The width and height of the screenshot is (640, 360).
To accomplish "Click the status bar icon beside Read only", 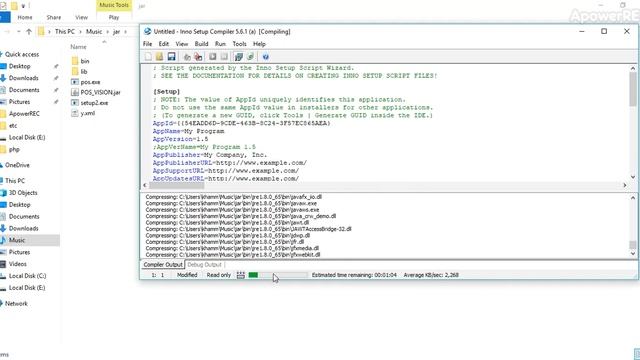I will [241, 275].
